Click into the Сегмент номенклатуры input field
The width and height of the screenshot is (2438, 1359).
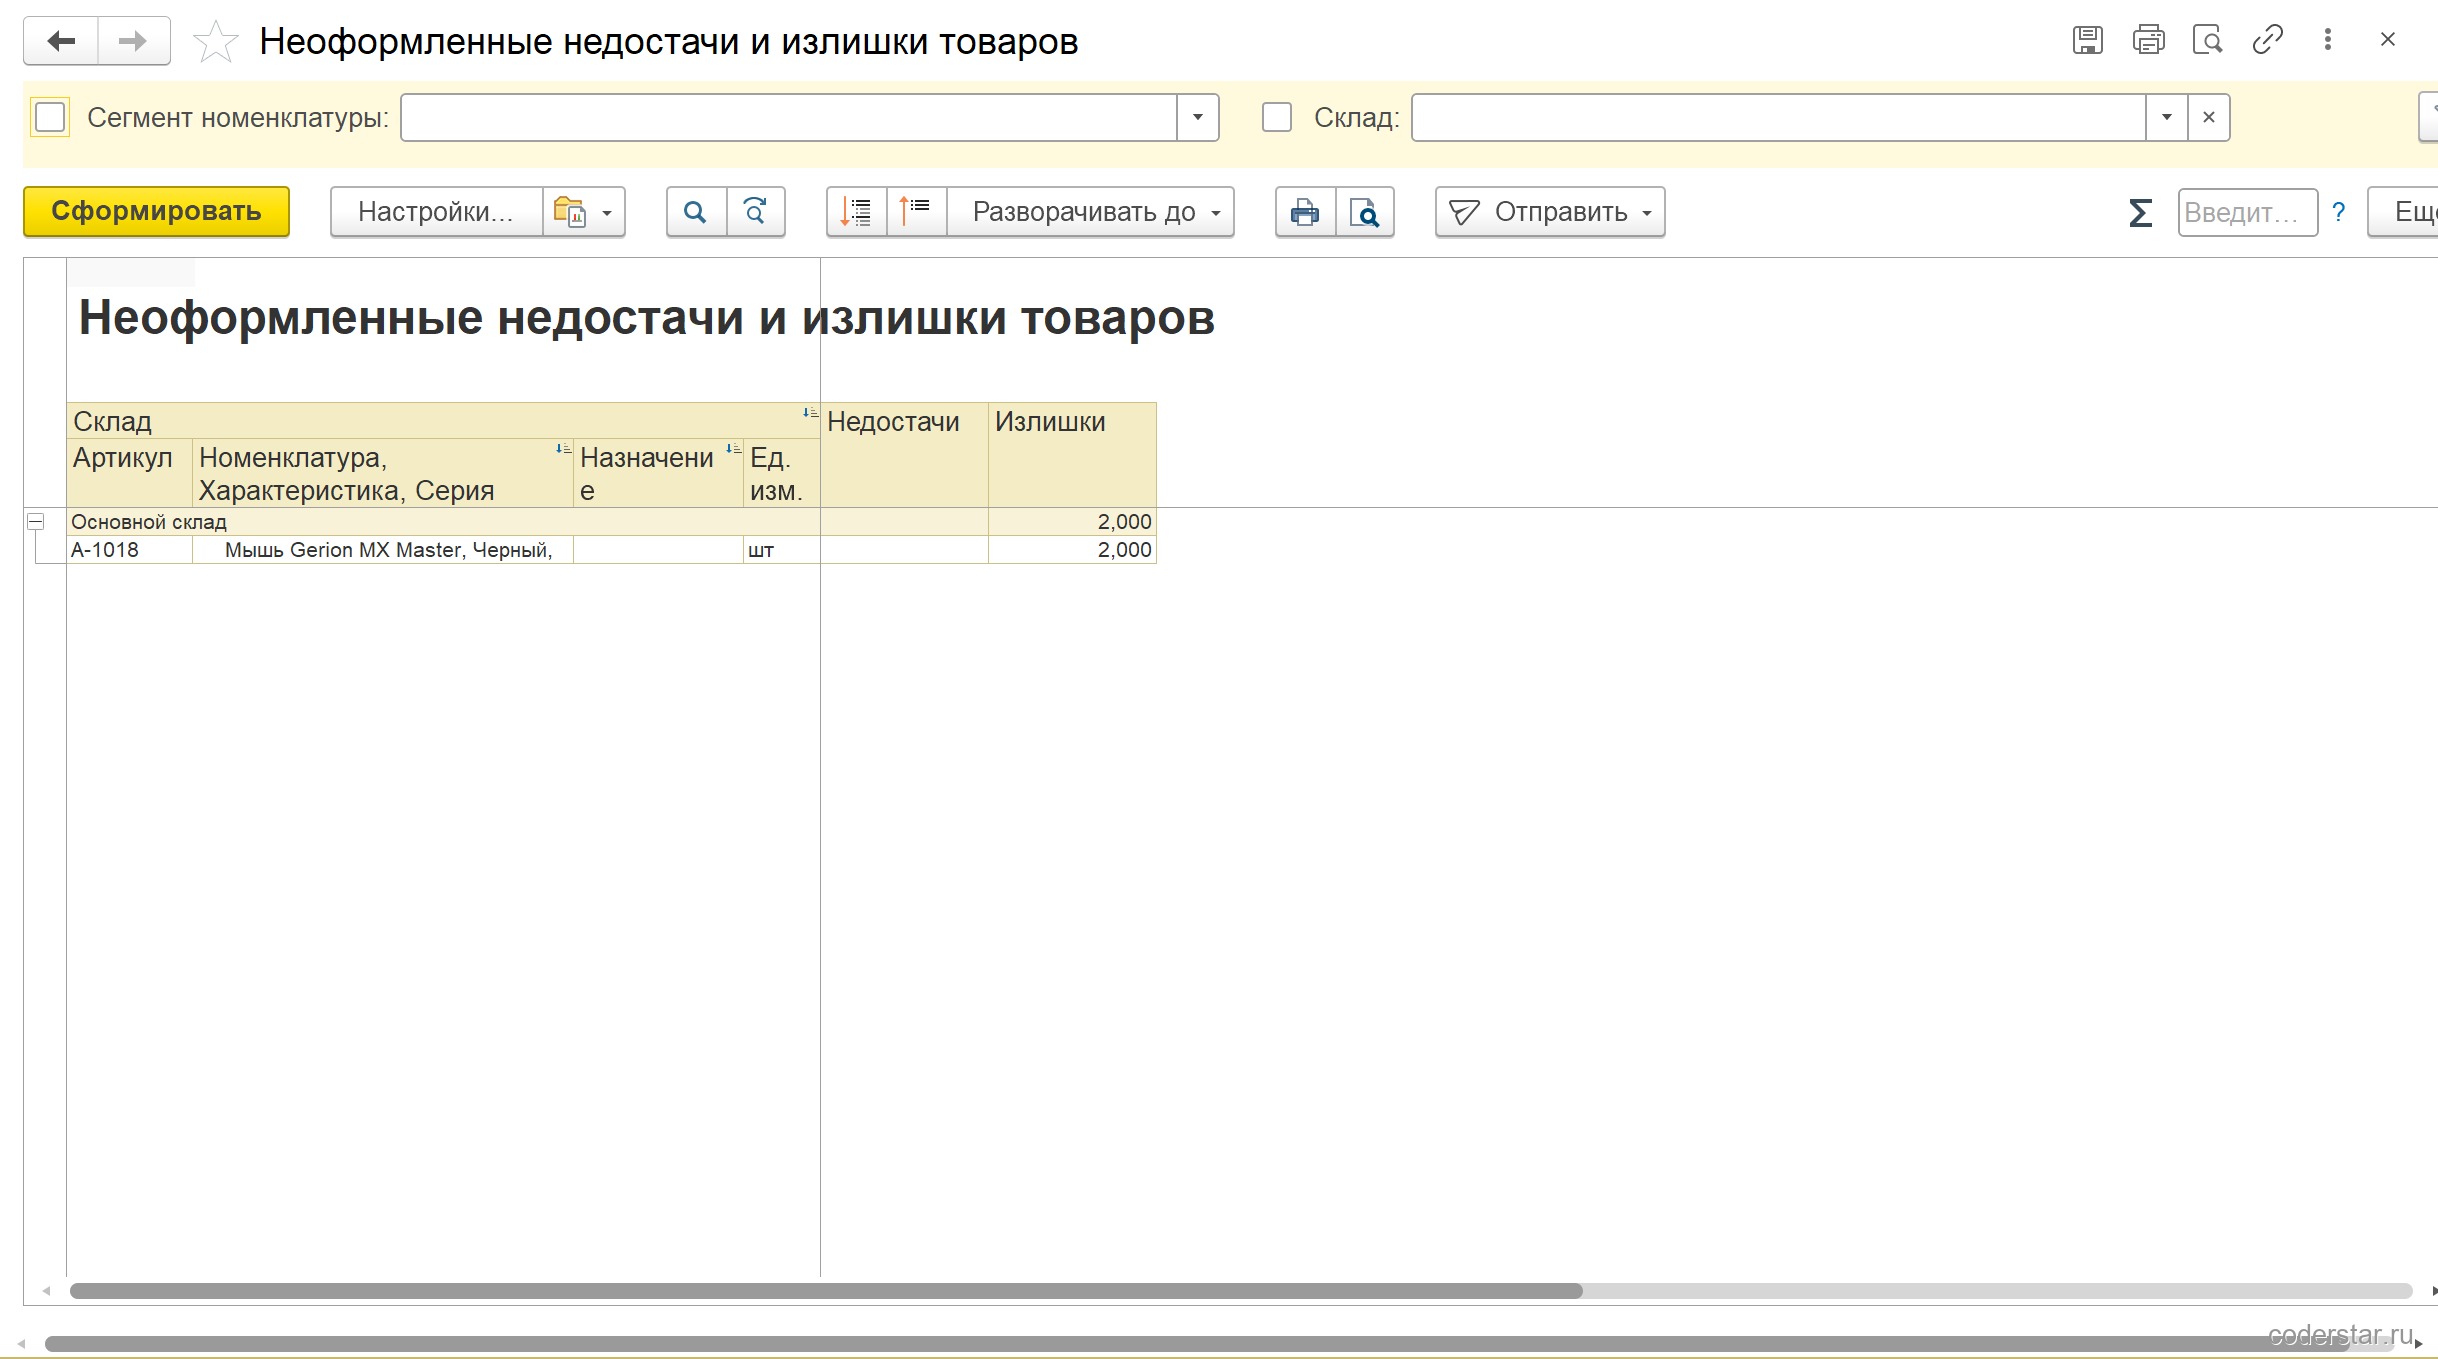click(x=788, y=117)
